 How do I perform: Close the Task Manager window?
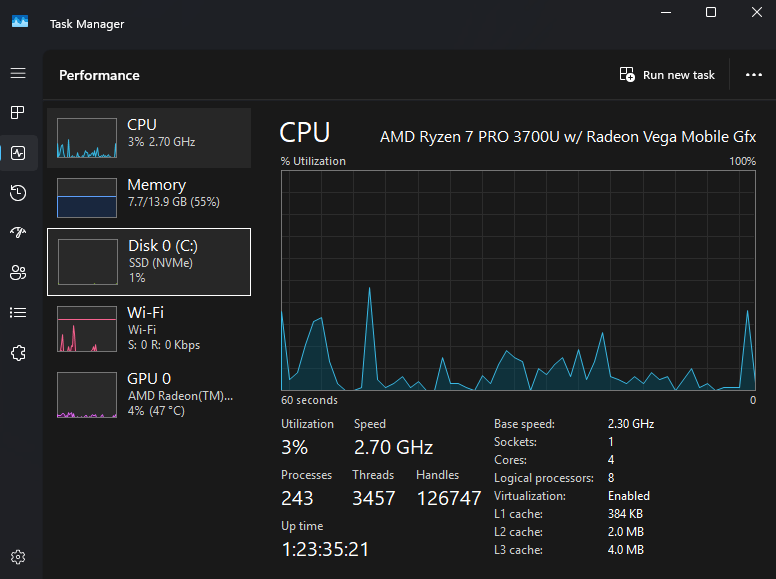pyautogui.click(x=757, y=12)
